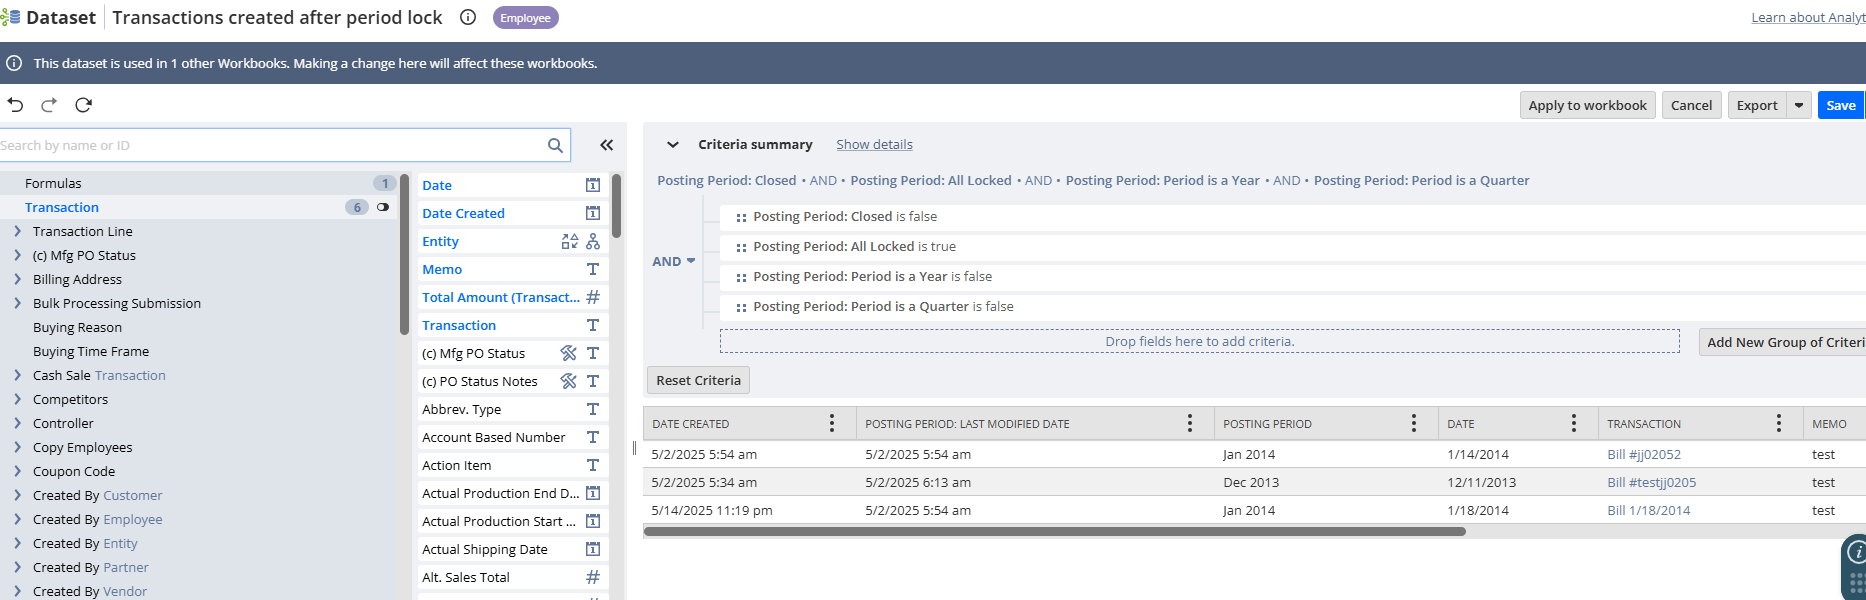Expand the Transaction Line record
The height and width of the screenshot is (600, 1866).
click(17, 232)
